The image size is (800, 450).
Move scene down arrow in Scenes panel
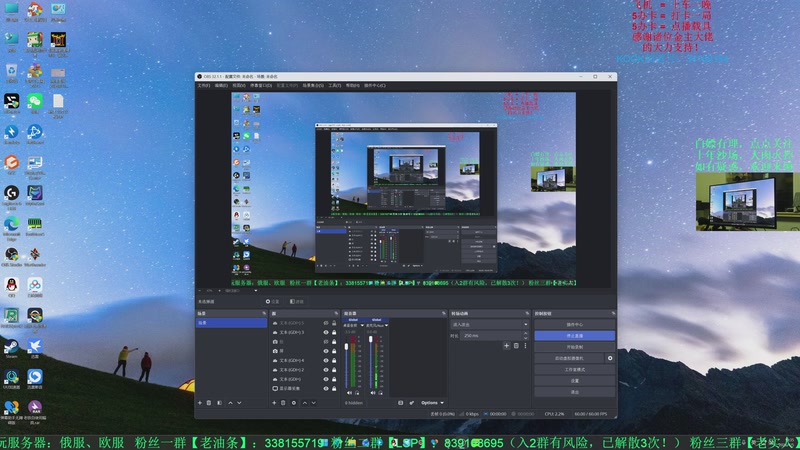239,403
